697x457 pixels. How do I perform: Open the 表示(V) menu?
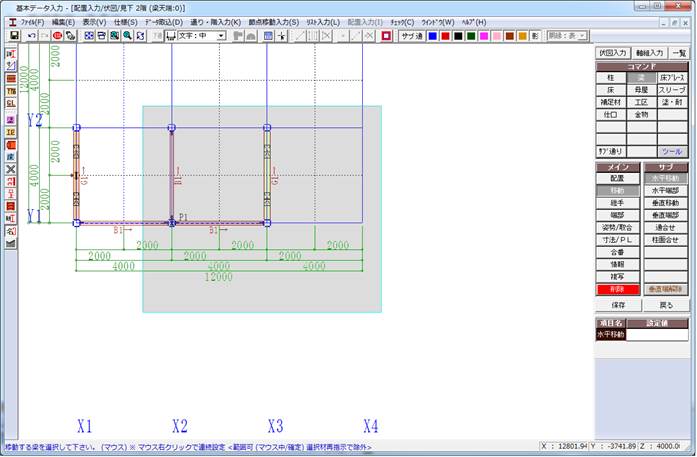pyautogui.click(x=94, y=22)
